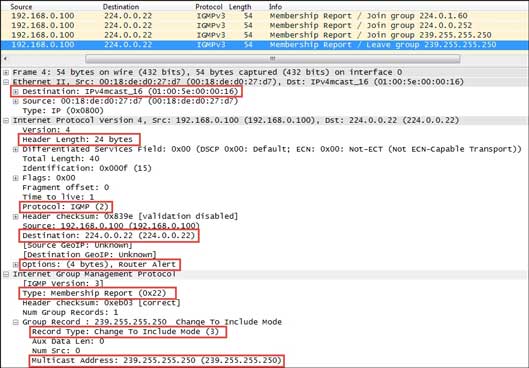Select the Identification: 0x000f line
Viewport: 529px width, 368px height.
pyautogui.click(x=87, y=168)
